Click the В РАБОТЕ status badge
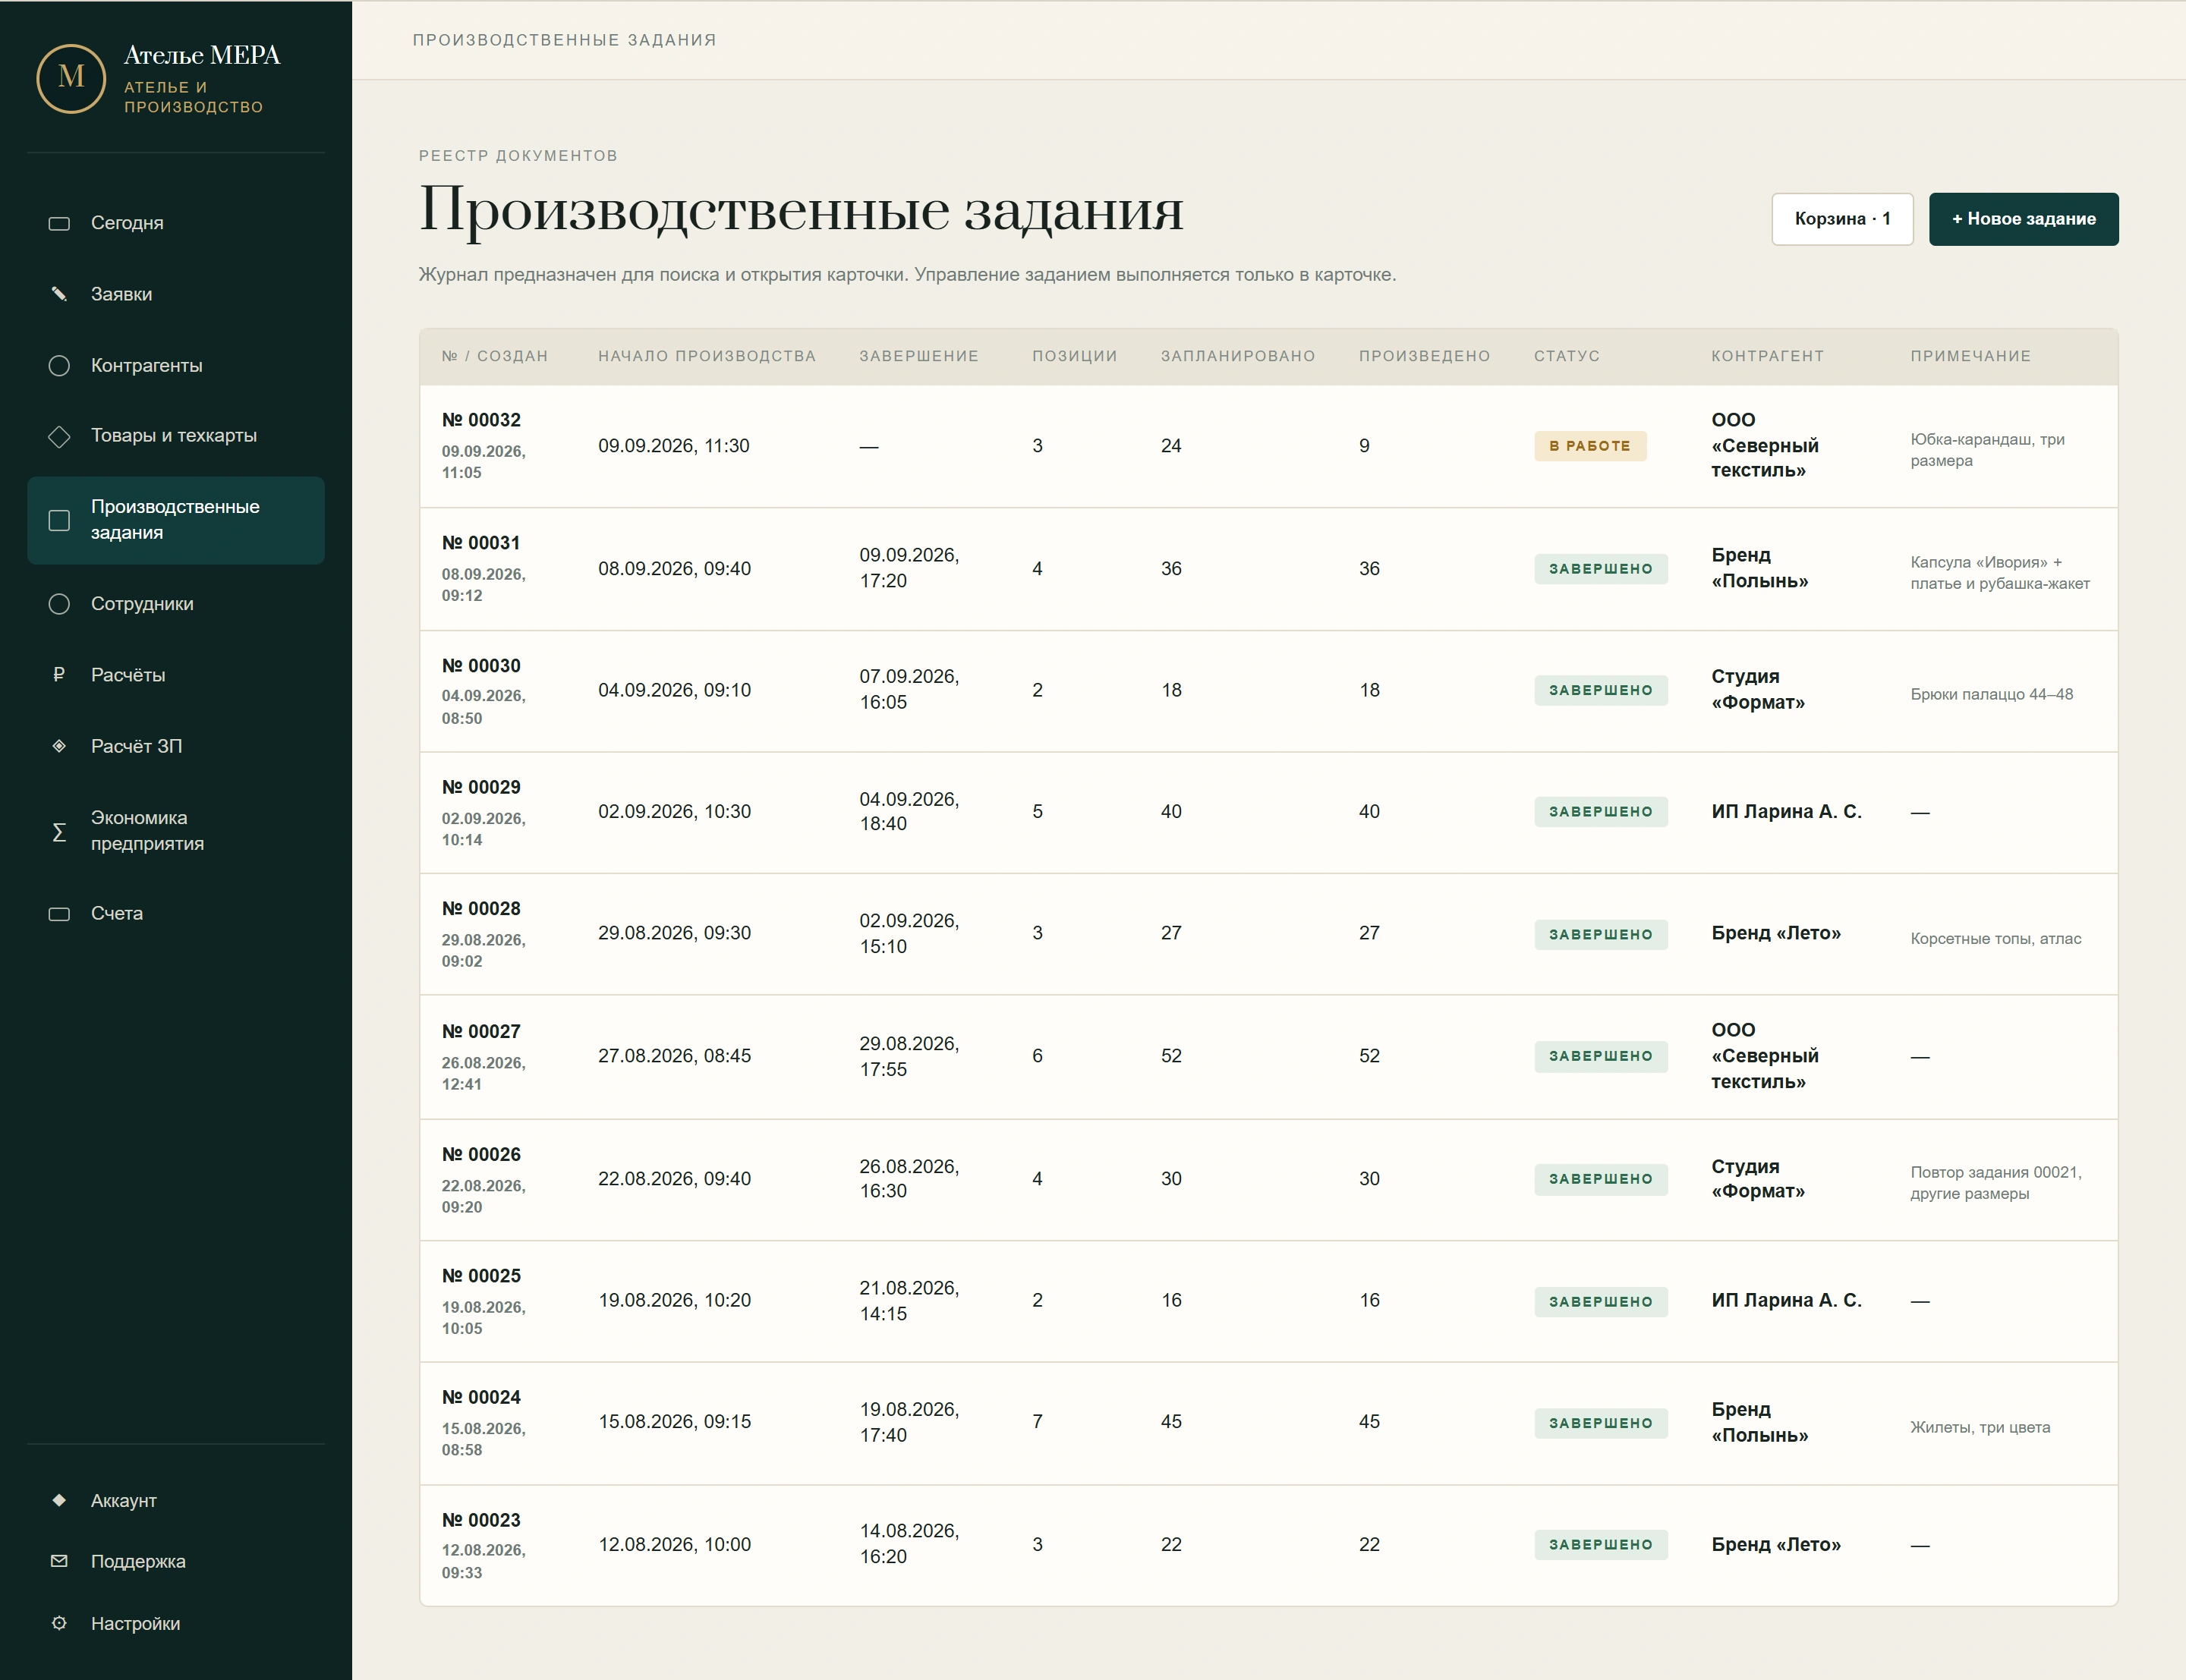Viewport: 2186px width, 1680px height. click(1590, 446)
